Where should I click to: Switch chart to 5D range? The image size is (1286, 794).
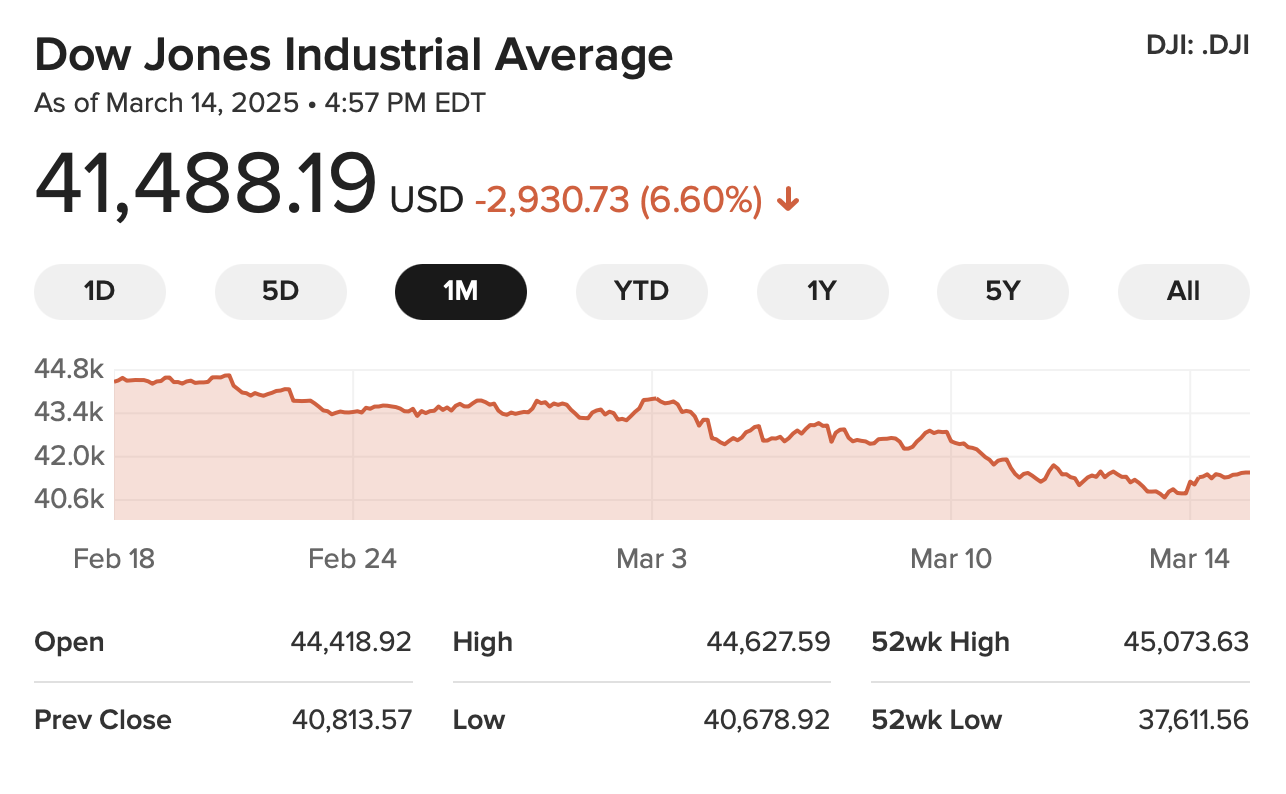click(x=281, y=291)
